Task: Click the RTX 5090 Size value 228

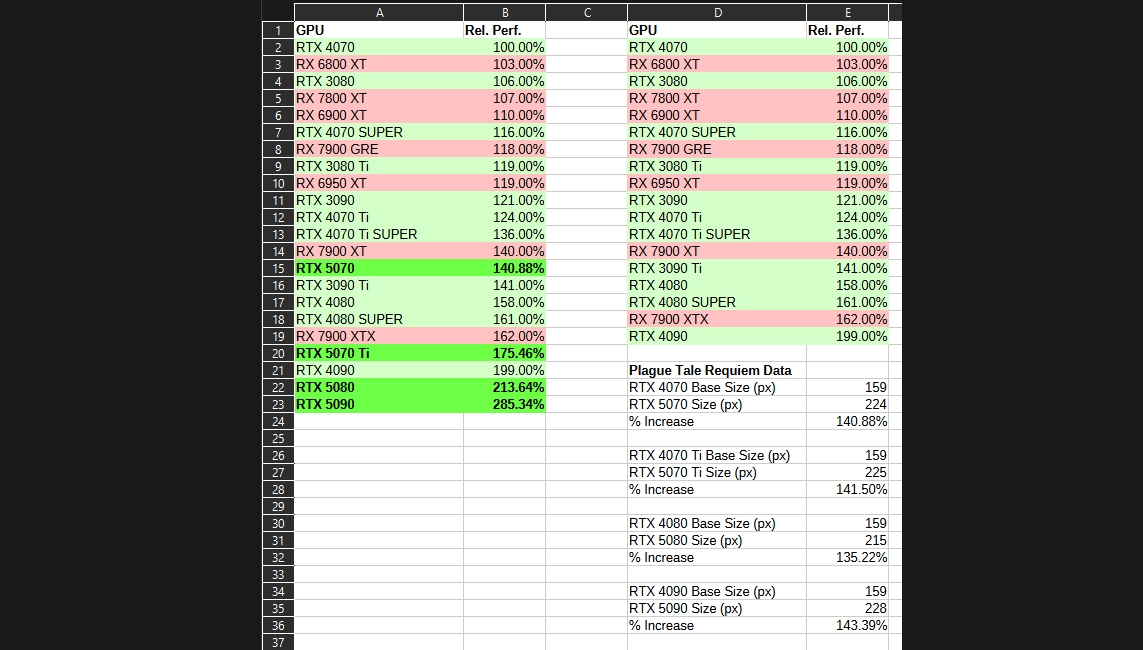Action: tap(847, 608)
